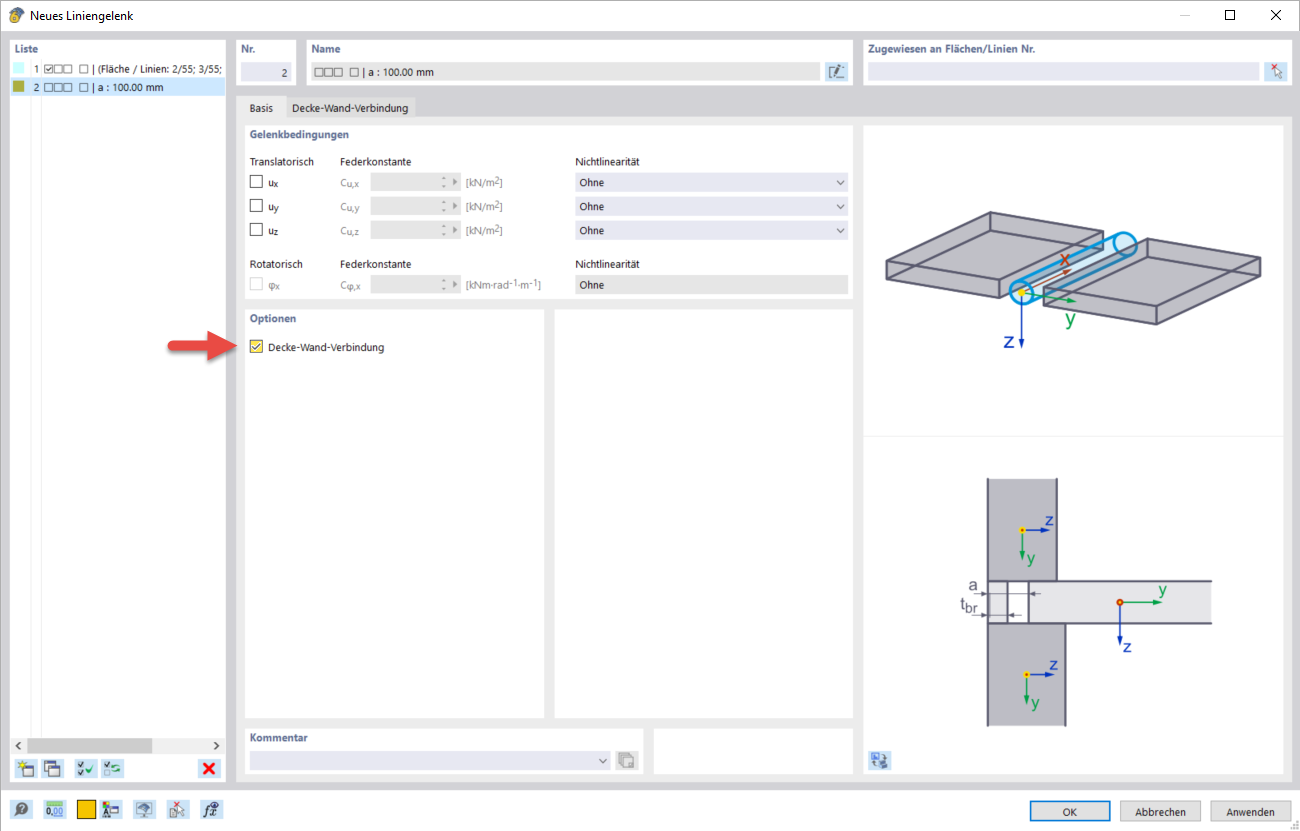Click the Cu,z spring constant input field
This screenshot has width=1300, height=831.
pos(404,230)
